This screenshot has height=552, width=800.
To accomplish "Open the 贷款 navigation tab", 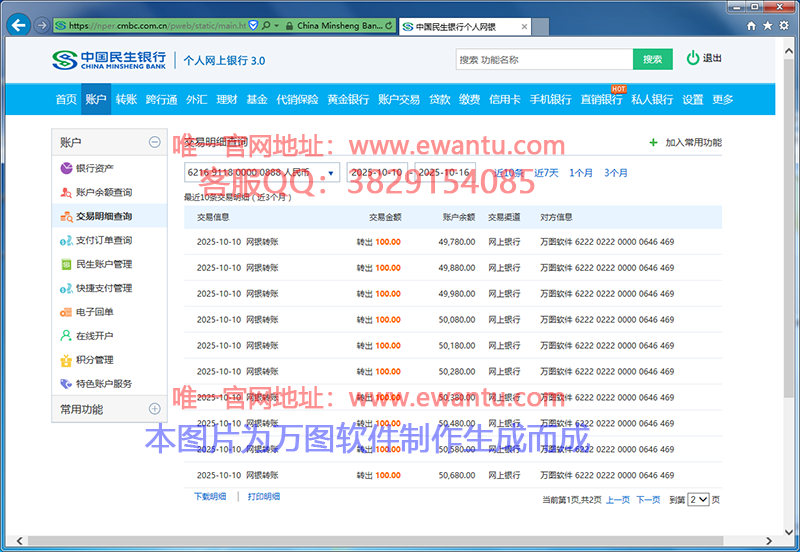I will coord(439,99).
